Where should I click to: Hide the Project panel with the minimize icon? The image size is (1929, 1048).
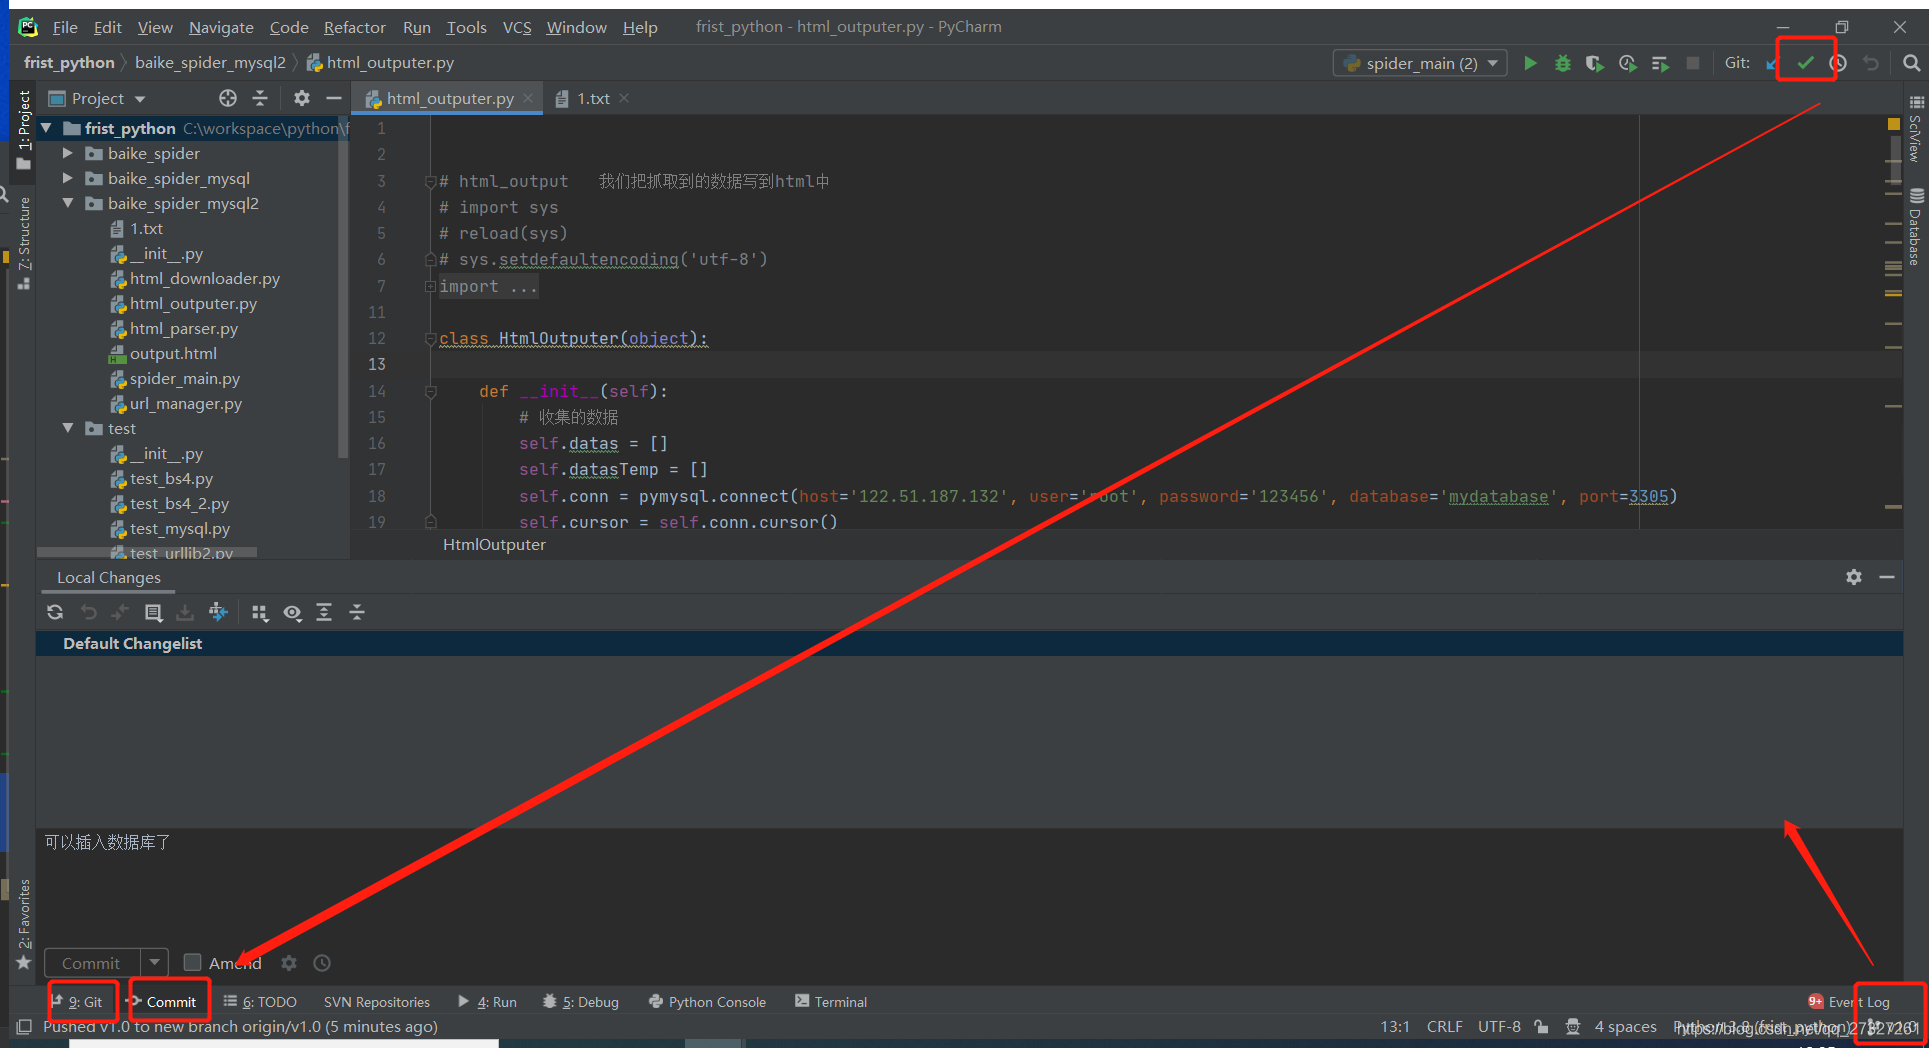pos(335,98)
